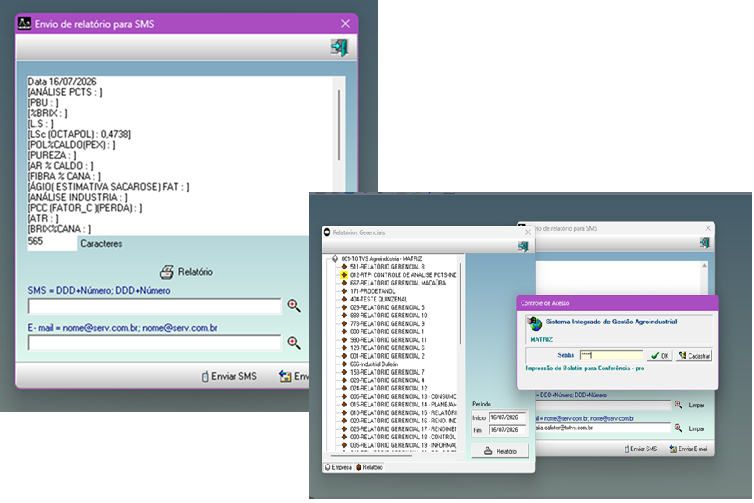Select CONTROLE DE ANALISE PCTS tree item
This screenshot has height=503, width=754.
click(x=403, y=275)
